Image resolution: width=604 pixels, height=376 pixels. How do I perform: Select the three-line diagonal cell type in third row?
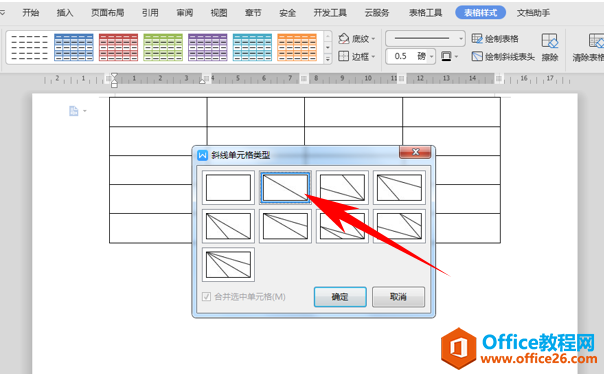coord(228,265)
